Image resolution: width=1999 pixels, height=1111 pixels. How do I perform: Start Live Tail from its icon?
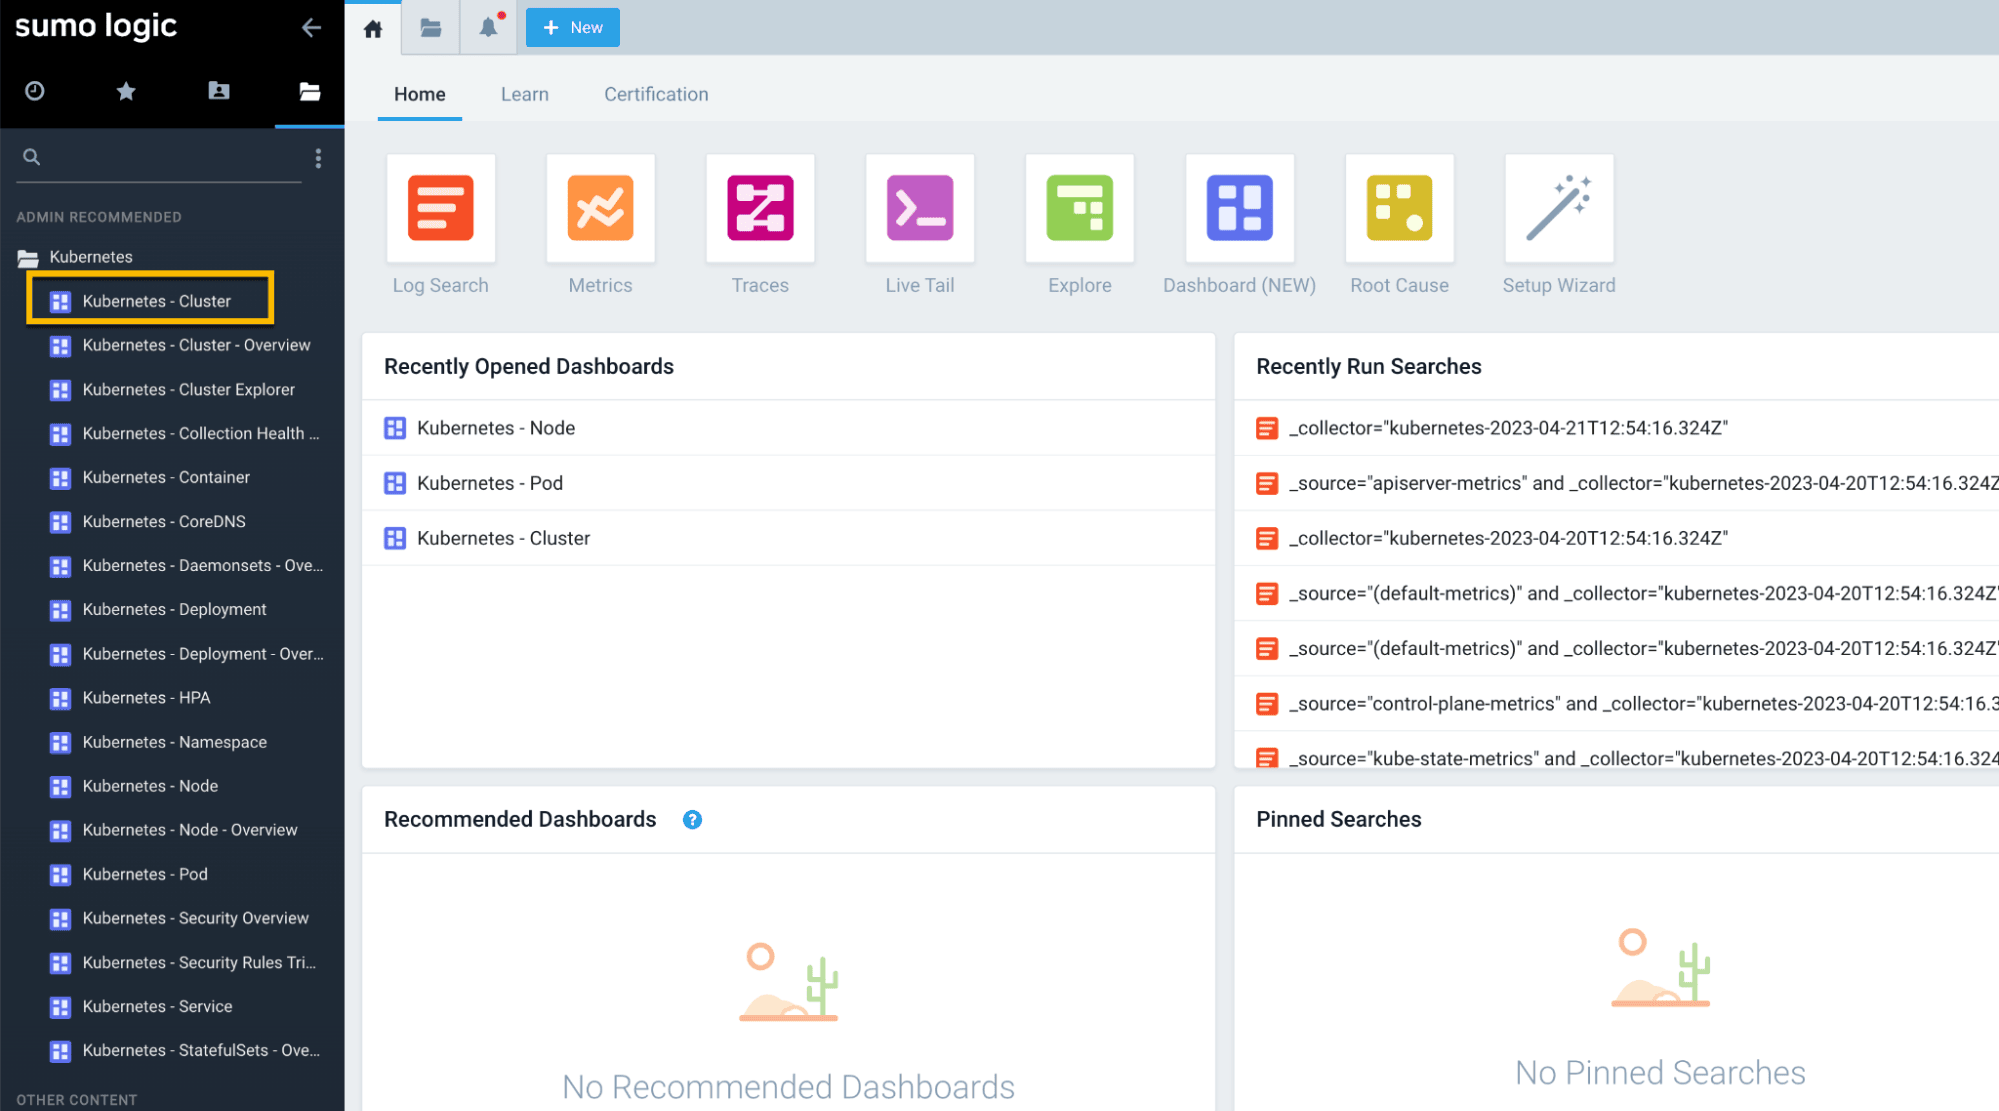[920, 208]
